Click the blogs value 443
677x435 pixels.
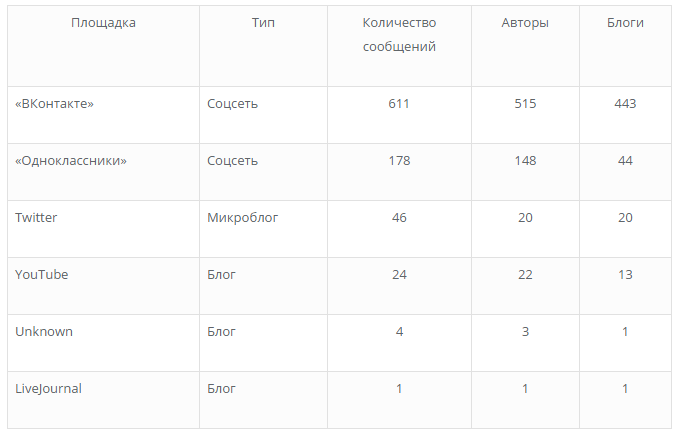click(x=625, y=104)
